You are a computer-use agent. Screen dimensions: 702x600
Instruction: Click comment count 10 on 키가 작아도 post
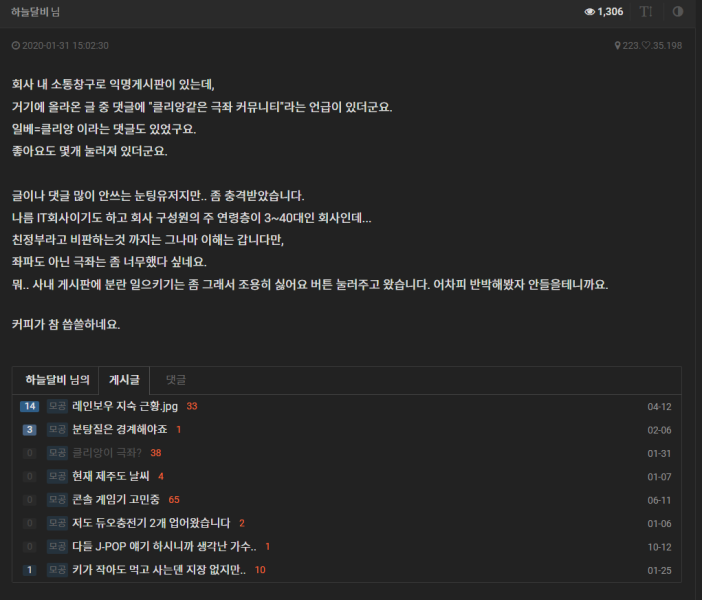point(260,570)
